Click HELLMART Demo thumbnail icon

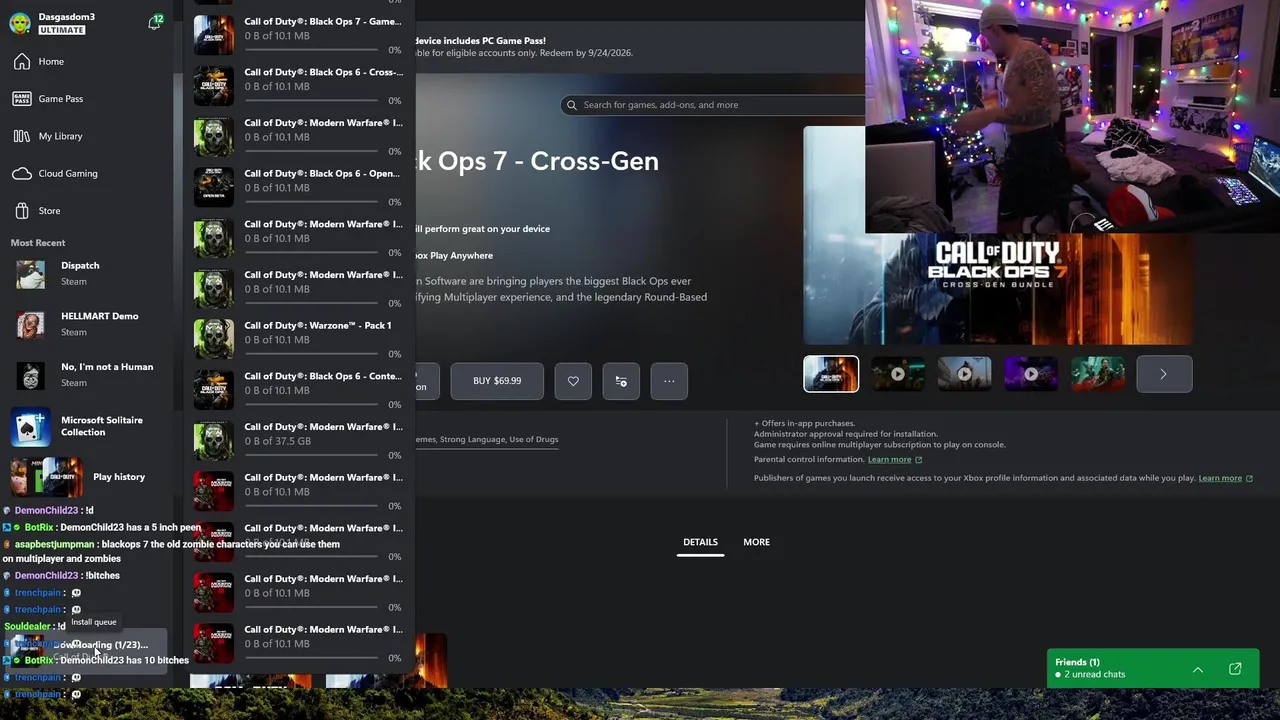tap(30, 325)
